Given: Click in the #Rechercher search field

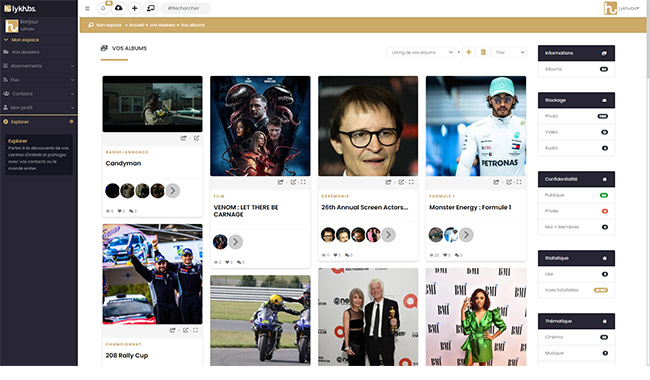Looking at the screenshot, I should [x=186, y=8].
